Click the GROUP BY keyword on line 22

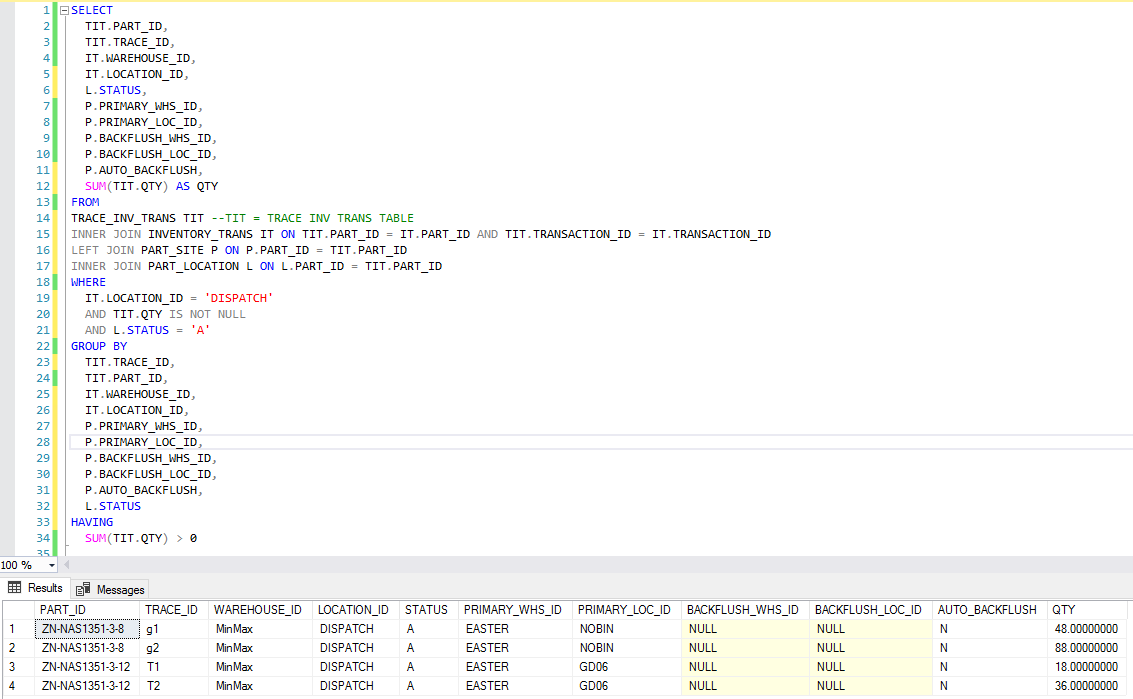(99, 346)
